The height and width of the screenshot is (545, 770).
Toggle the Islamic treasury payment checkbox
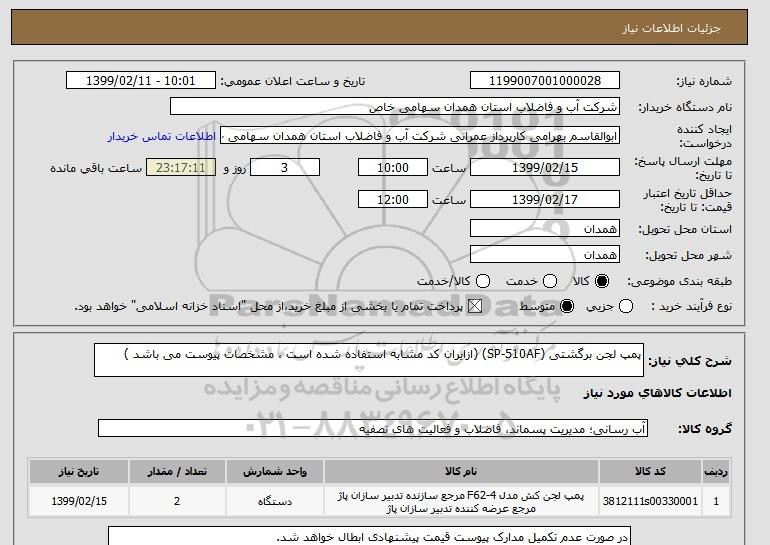coord(475,306)
